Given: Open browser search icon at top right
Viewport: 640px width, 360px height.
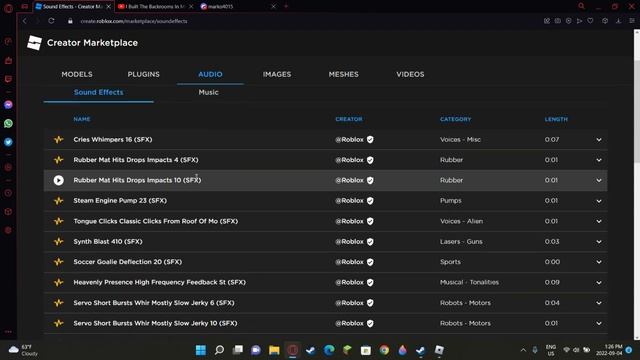Looking at the screenshot, I should (582, 6).
